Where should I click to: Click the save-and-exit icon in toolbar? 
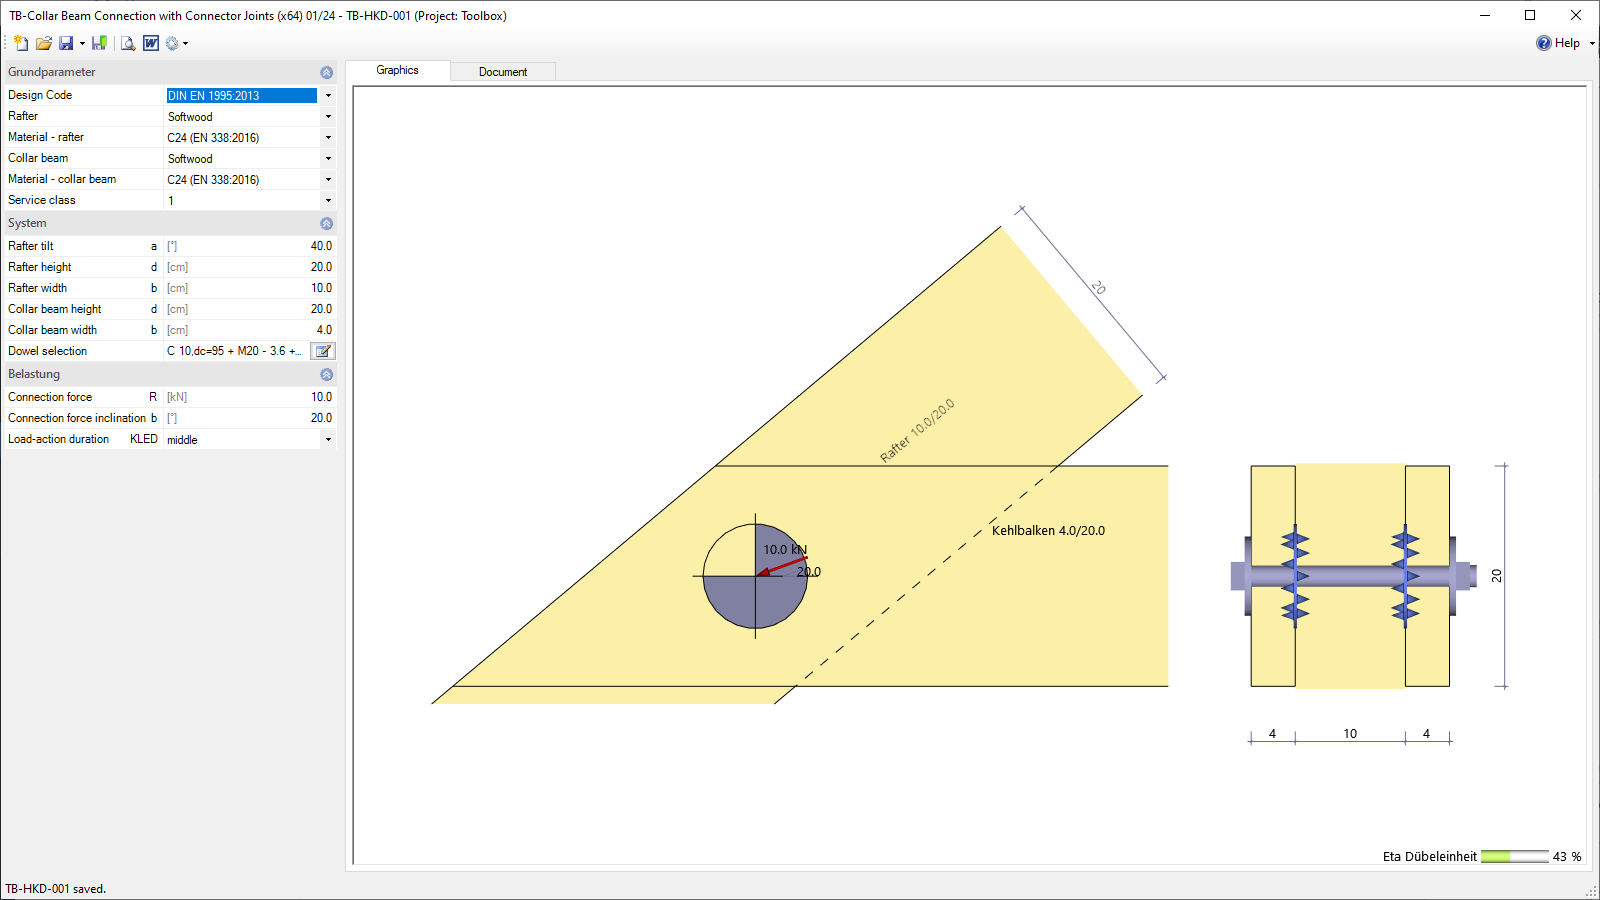pos(99,43)
